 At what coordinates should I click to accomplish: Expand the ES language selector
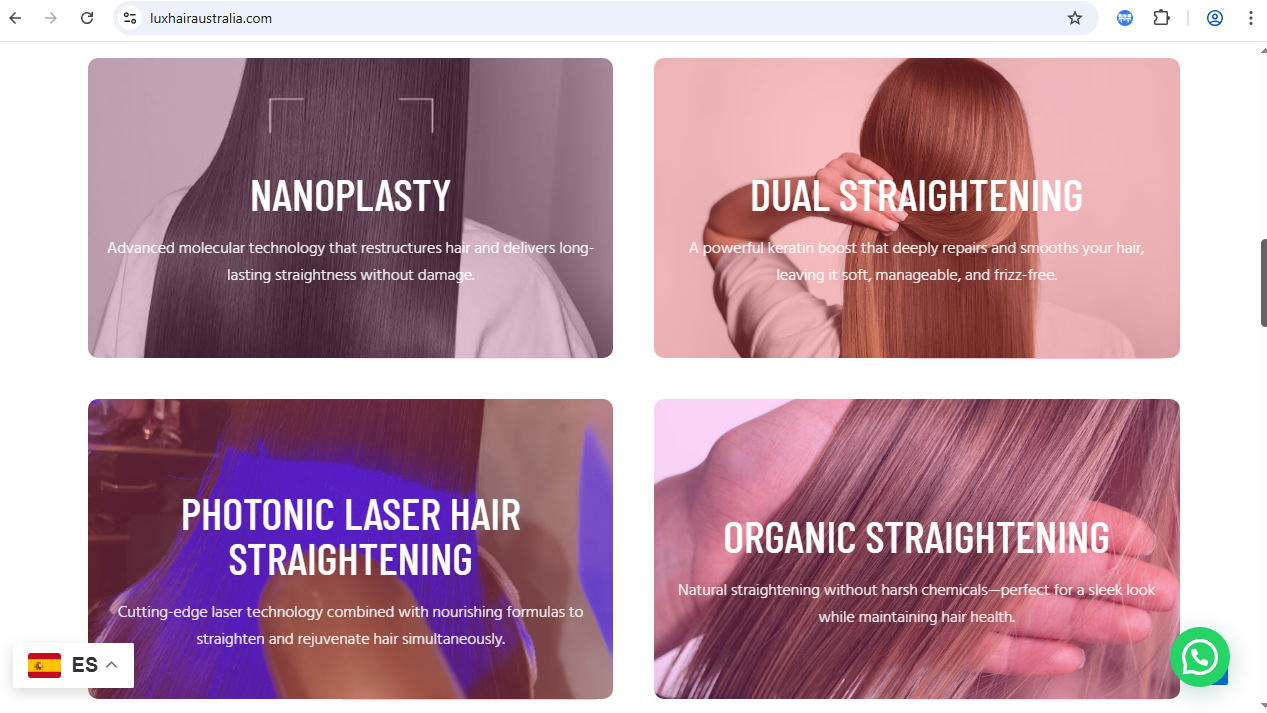coord(73,665)
